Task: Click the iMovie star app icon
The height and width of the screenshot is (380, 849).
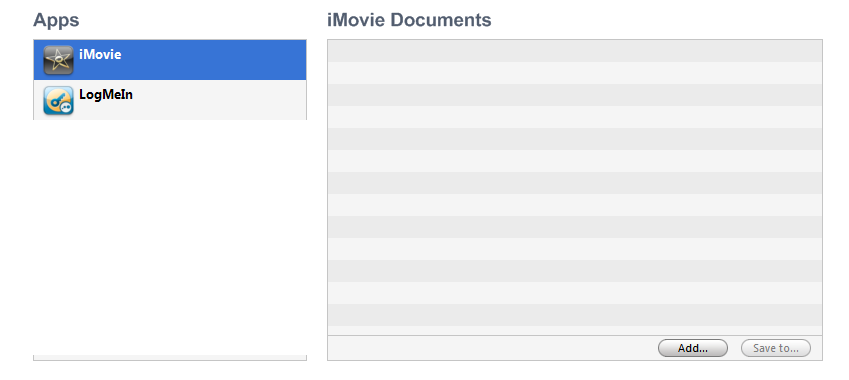Action: click(x=58, y=60)
